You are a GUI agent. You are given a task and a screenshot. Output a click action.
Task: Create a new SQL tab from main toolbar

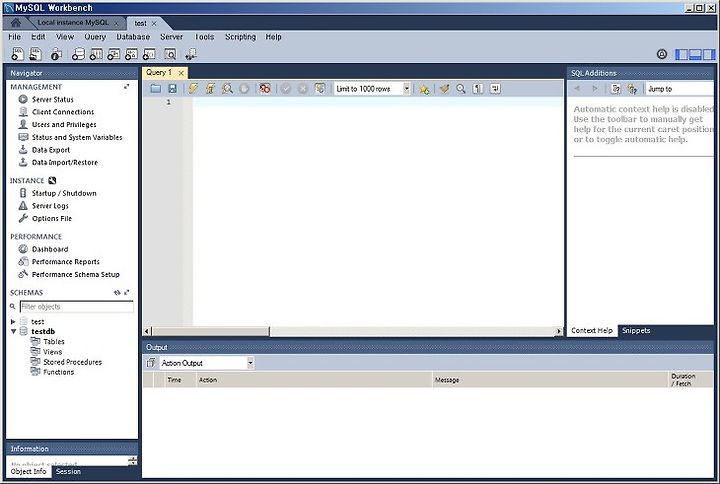(x=17, y=54)
